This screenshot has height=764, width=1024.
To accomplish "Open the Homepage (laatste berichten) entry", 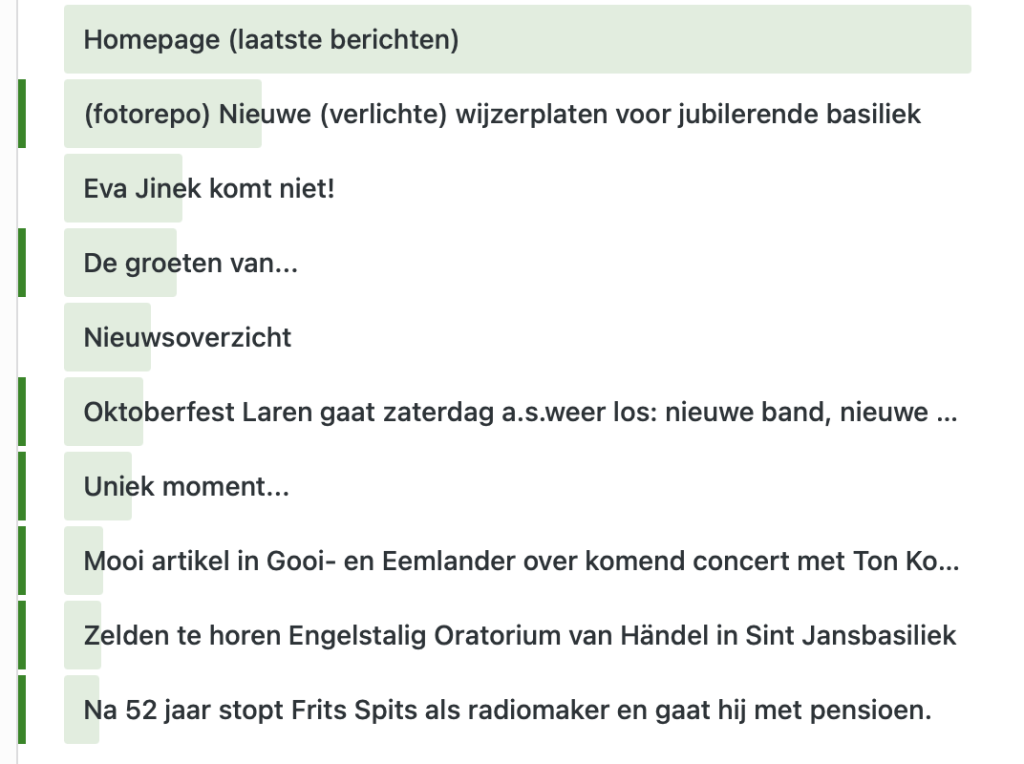I will coord(271,40).
